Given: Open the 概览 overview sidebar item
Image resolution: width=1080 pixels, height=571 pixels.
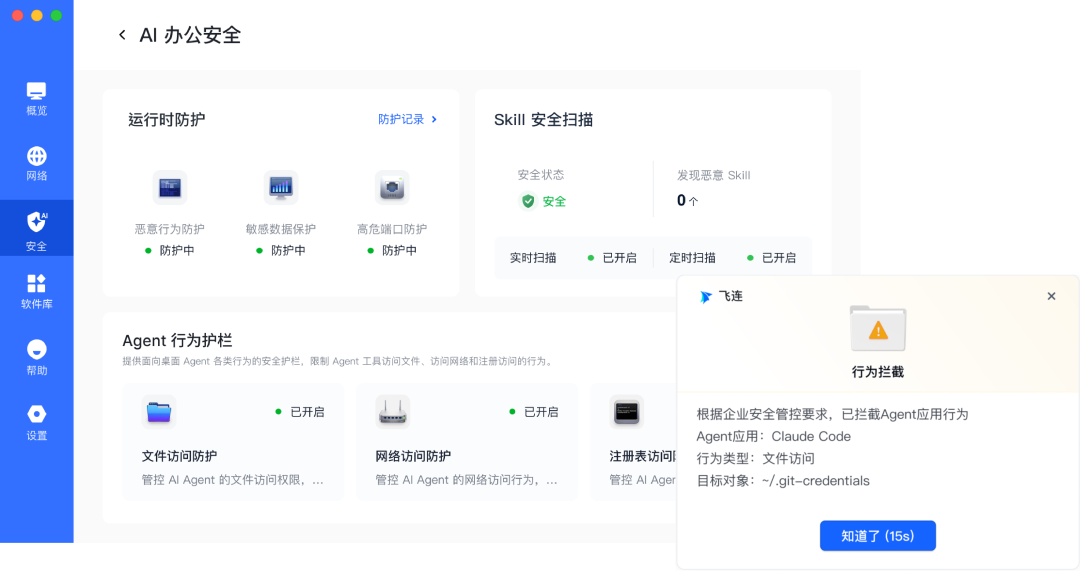Looking at the screenshot, I should pos(37,99).
